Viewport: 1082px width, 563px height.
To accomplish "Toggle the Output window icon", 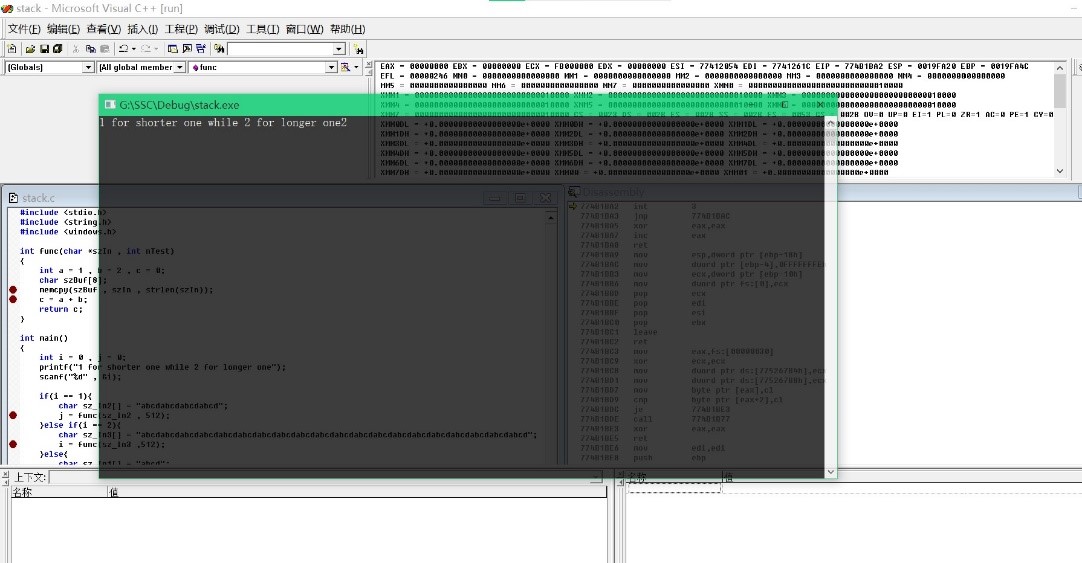I will [187, 49].
